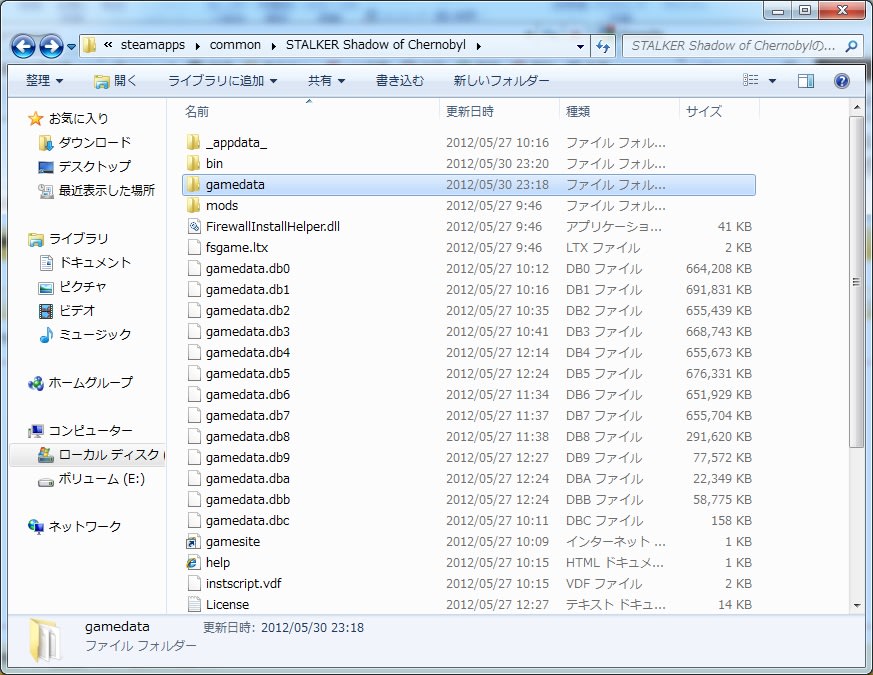873x675 pixels.
Task: Select the gamedata.db8 file name
Action: [x=248, y=437]
